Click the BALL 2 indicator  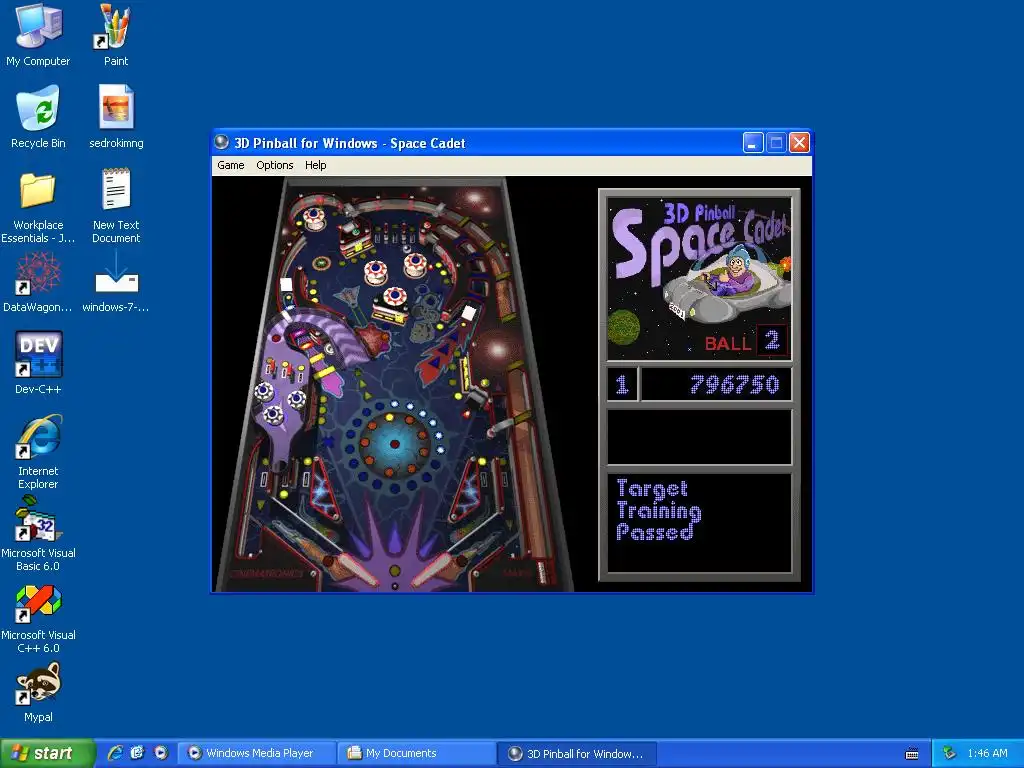745,341
